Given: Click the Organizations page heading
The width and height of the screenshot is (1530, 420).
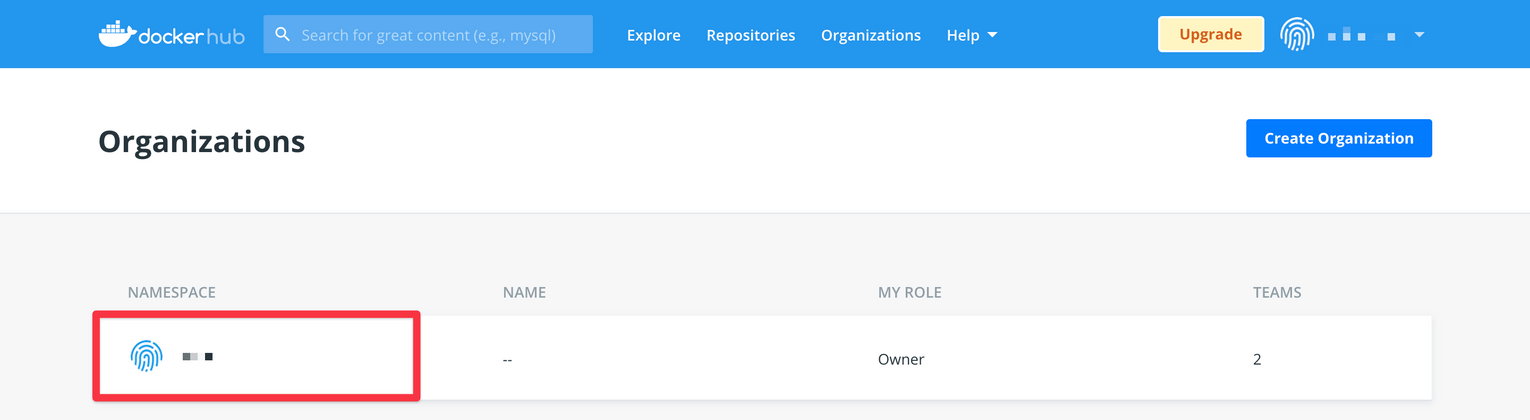Looking at the screenshot, I should click(x=202, y=141).
